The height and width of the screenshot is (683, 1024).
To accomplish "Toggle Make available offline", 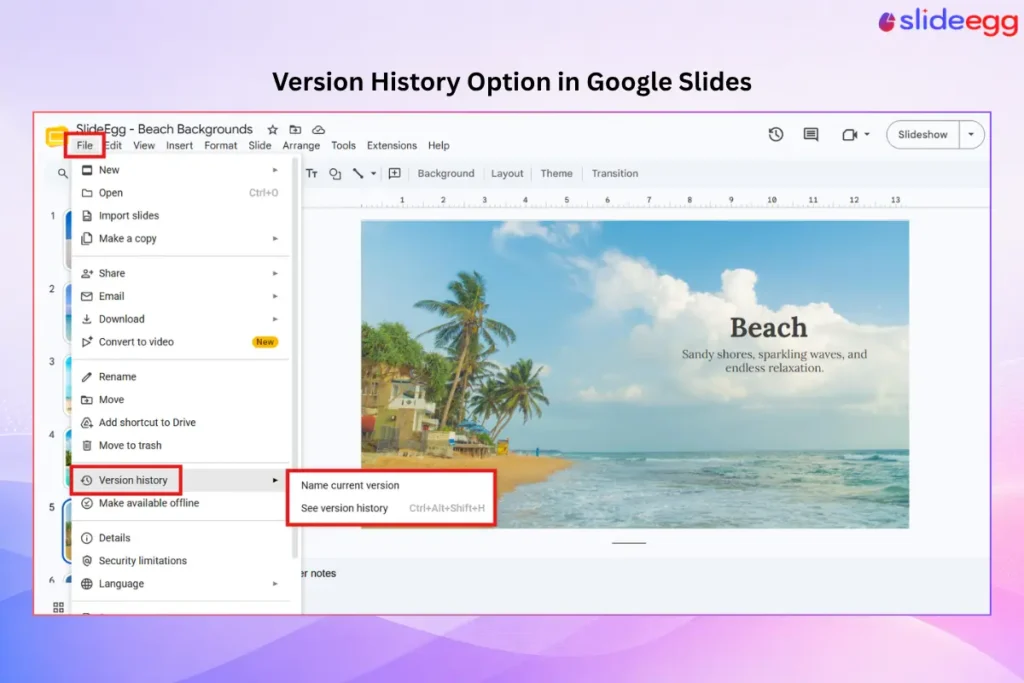I will pyautogui.click(x=180, y=503).
